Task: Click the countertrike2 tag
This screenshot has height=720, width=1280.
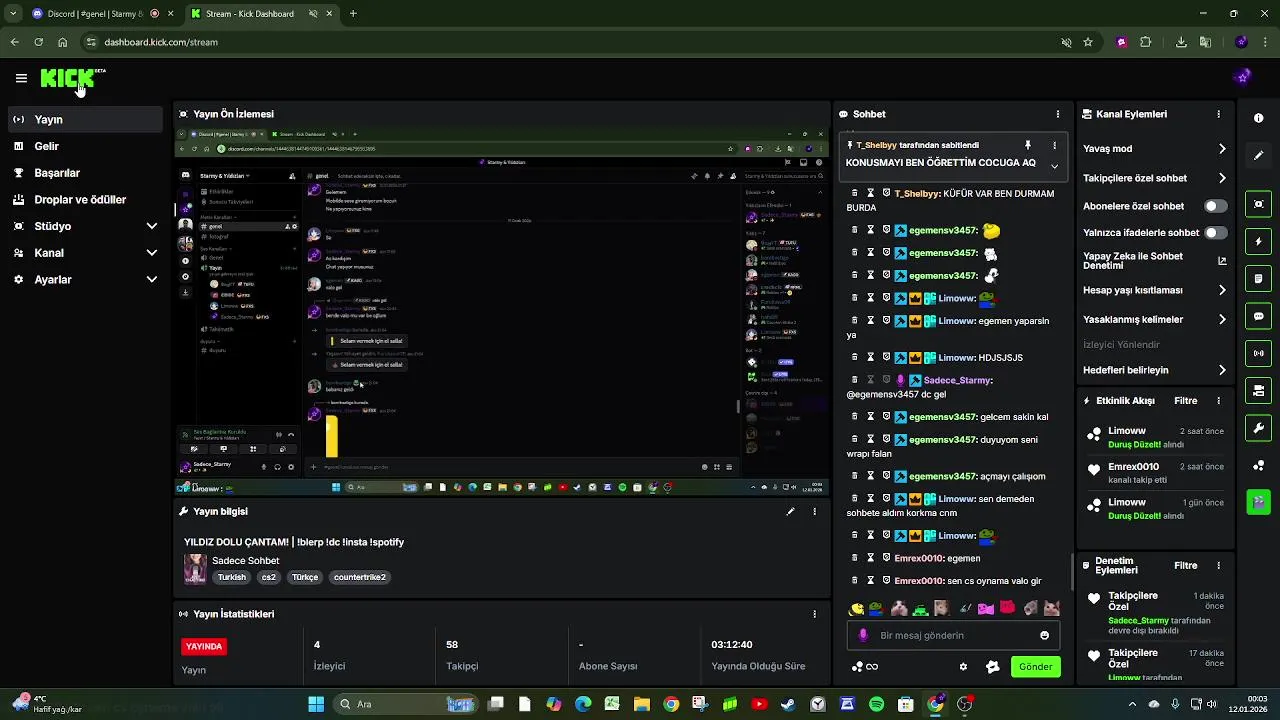Action: point(359,577)
